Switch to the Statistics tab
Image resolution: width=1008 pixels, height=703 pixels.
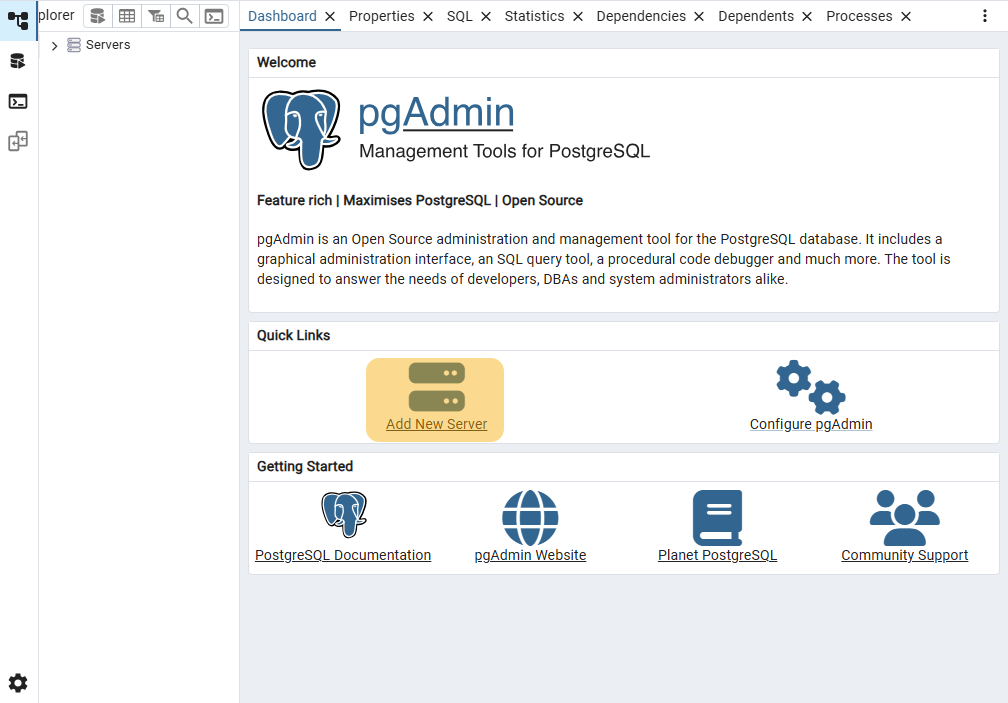coord(534,16)
